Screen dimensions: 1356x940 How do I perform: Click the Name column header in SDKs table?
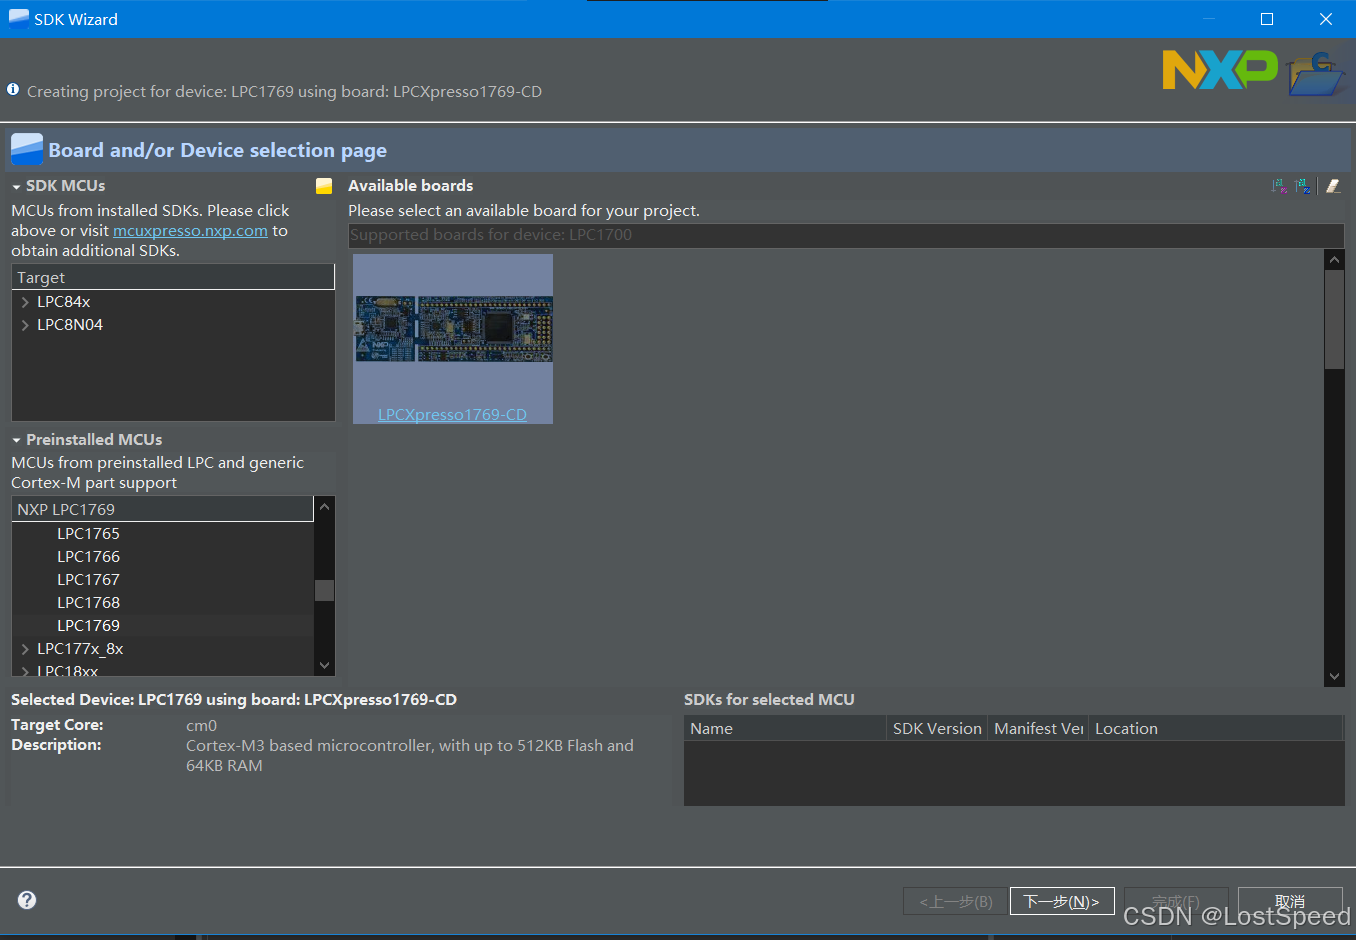[785, 729]
